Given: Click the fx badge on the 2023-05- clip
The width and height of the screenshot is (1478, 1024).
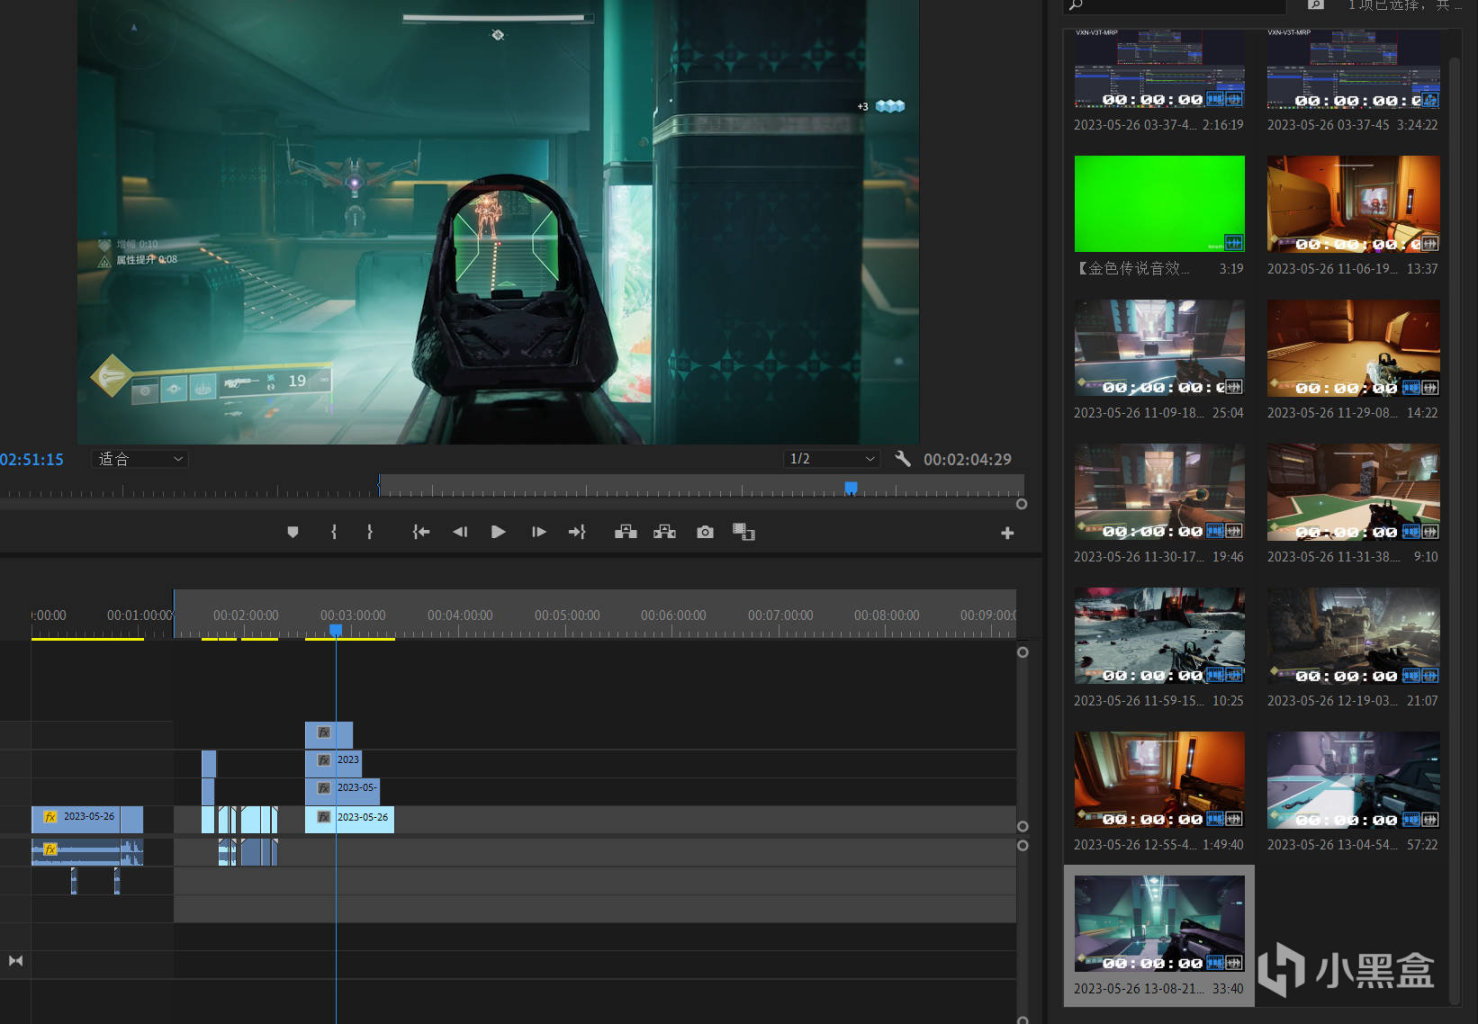Looking at the screenshot, I should coord(324,788).
